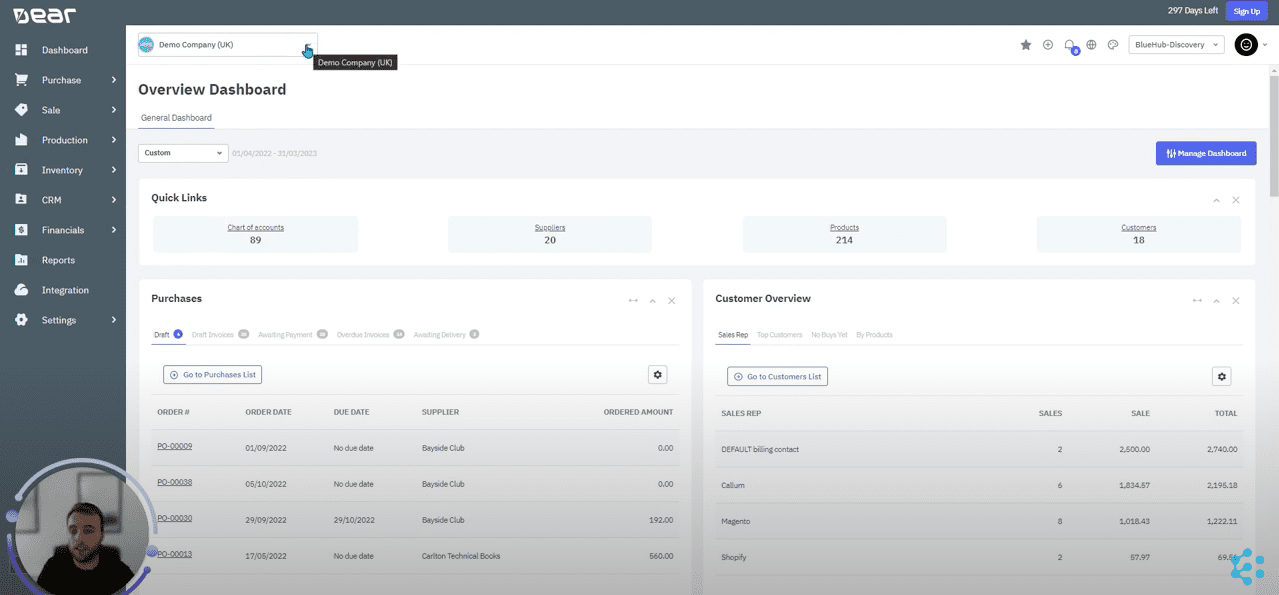
Task: Select the Inventory icon in the sidebar
Action: 21,169
